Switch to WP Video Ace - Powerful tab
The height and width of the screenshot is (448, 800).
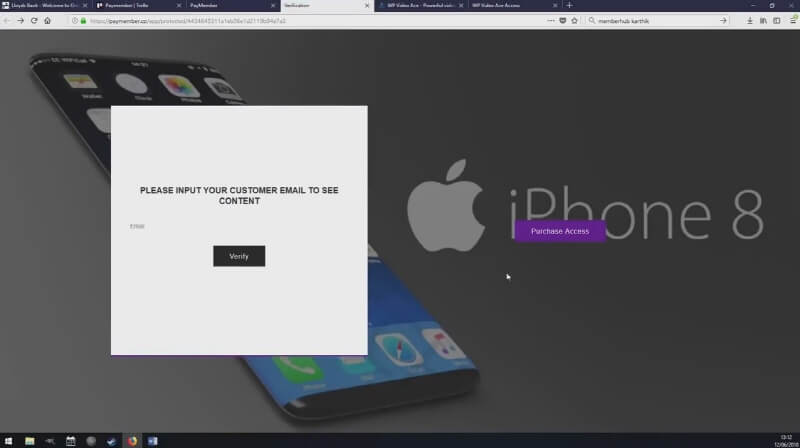click(421, 6)
